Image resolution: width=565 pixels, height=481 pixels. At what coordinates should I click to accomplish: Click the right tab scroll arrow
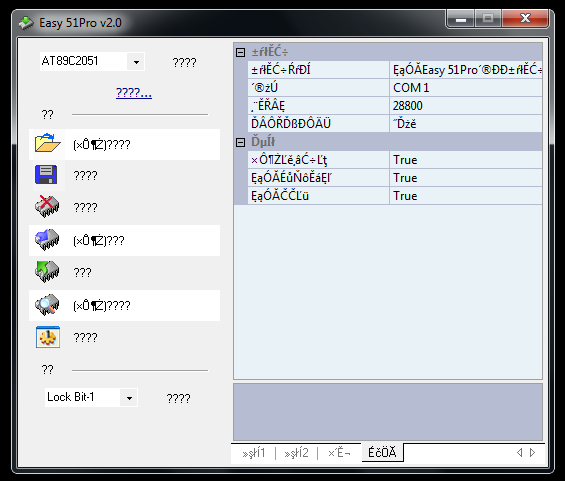533,453
